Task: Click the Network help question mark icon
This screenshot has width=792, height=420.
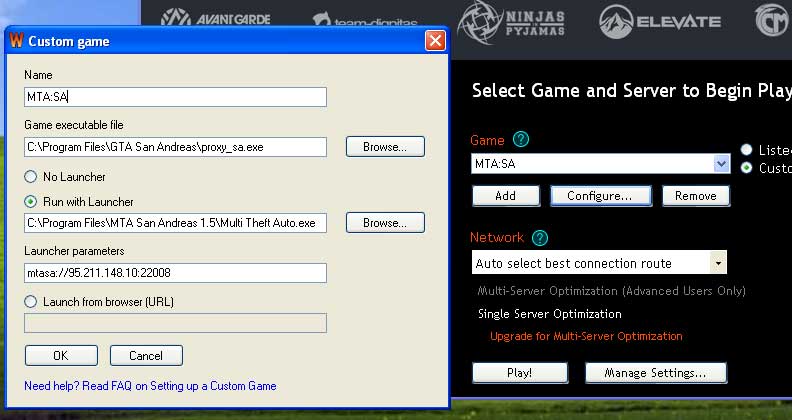Action: click(540, 238)
